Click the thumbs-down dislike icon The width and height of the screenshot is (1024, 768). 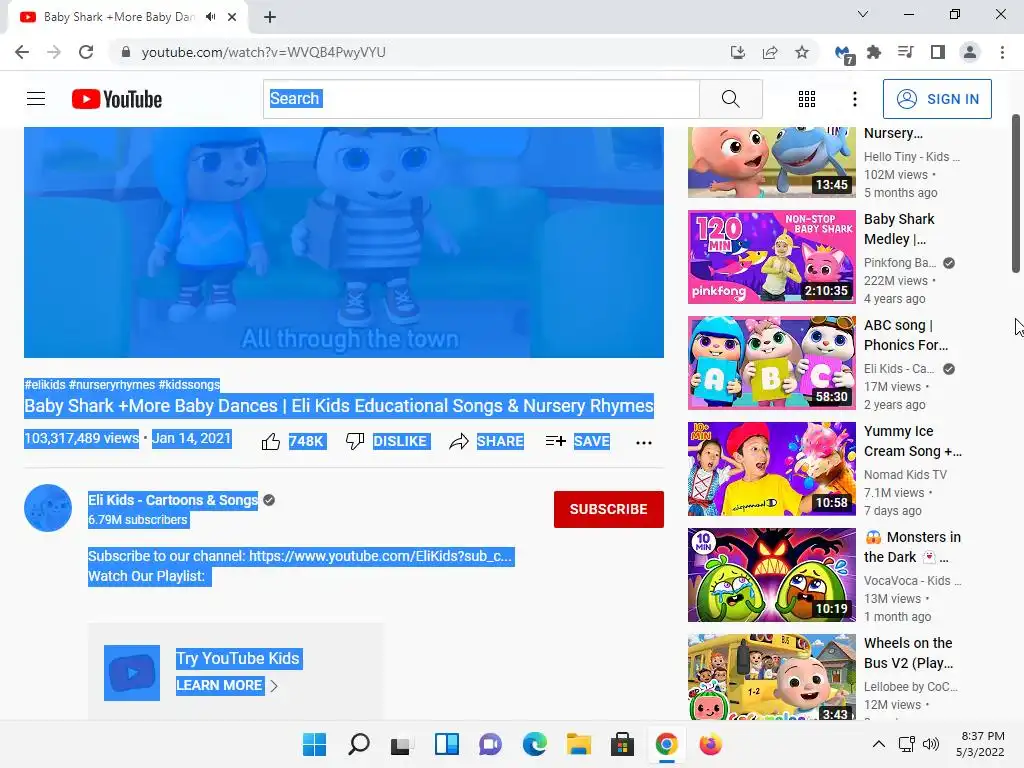click(x=355, y=441)
